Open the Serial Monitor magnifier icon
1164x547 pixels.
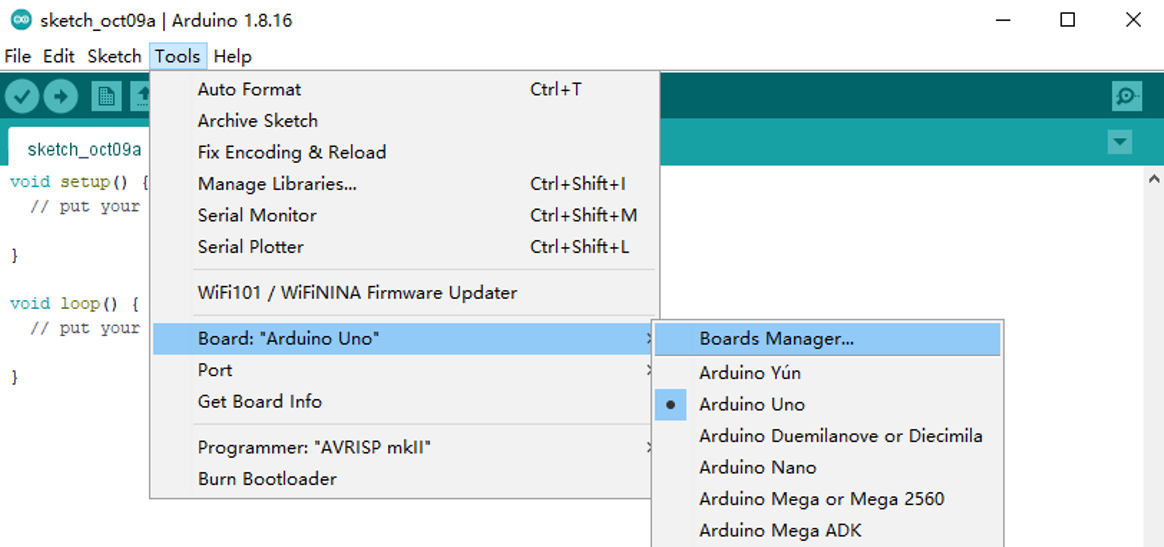coord(1127,96)
